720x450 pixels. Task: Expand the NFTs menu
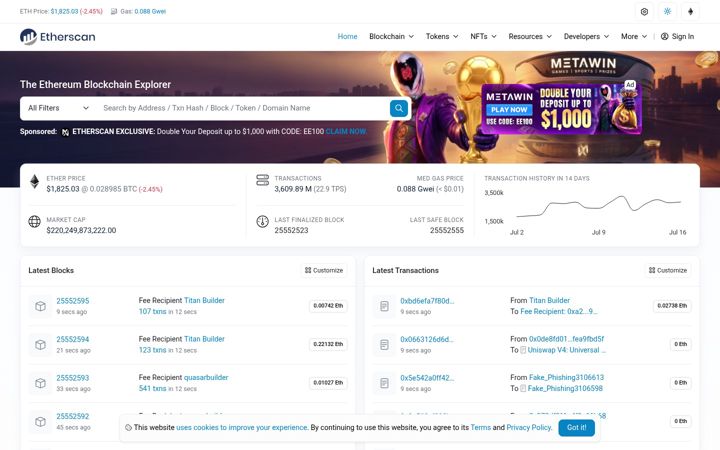tap(483, 36)
